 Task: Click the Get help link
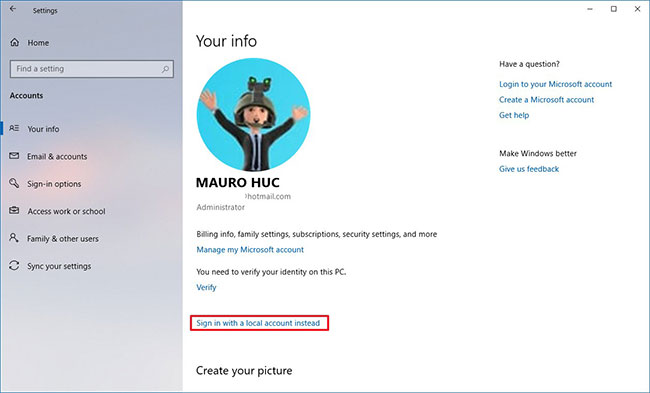(x=514, y=115)
